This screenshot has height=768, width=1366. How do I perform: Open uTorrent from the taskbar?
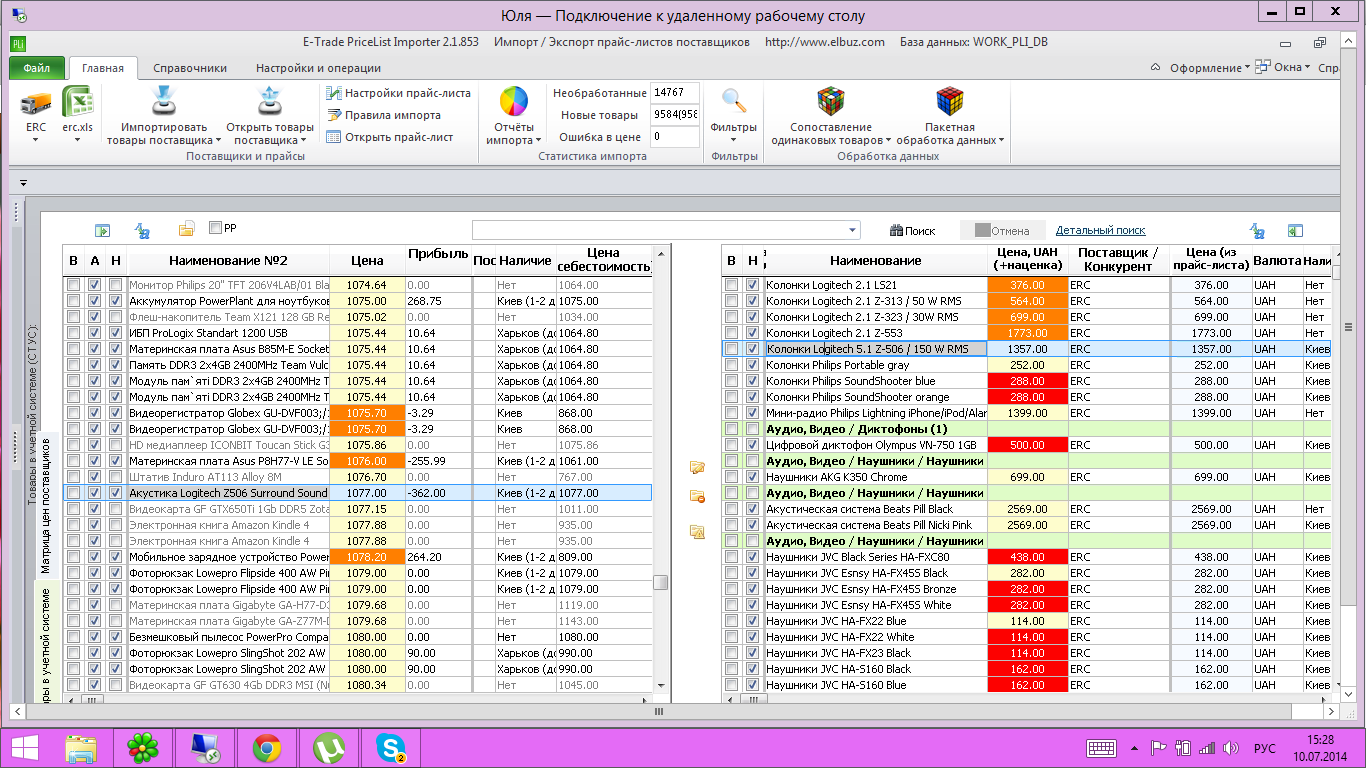328,748
